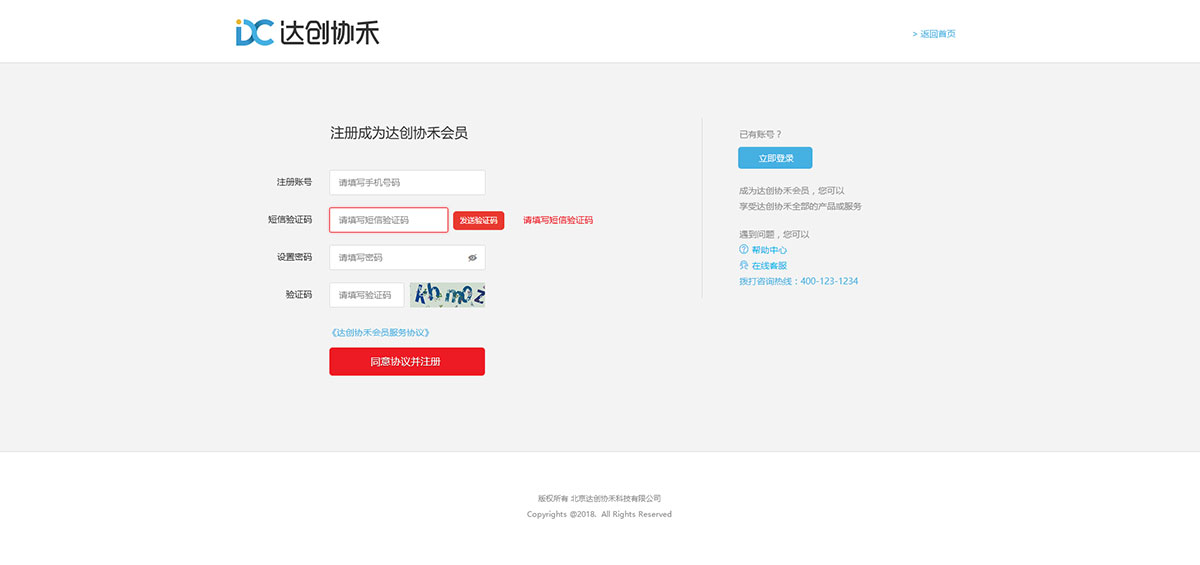This screenshot has width=1200, height=565.
Task: Focus the 短信验证码 input field
Action: click(x=389, y=220)
